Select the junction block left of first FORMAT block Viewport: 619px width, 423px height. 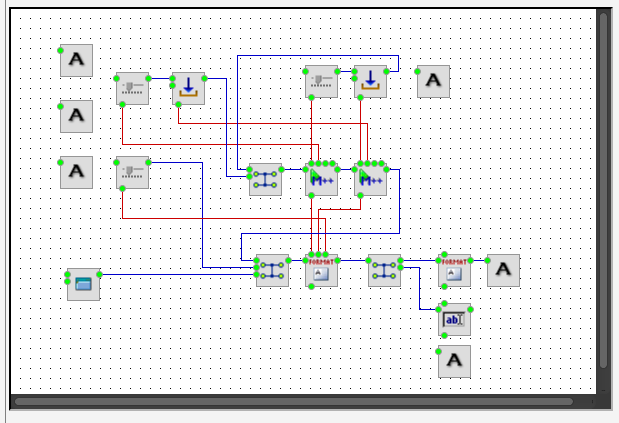click(272, 270)
